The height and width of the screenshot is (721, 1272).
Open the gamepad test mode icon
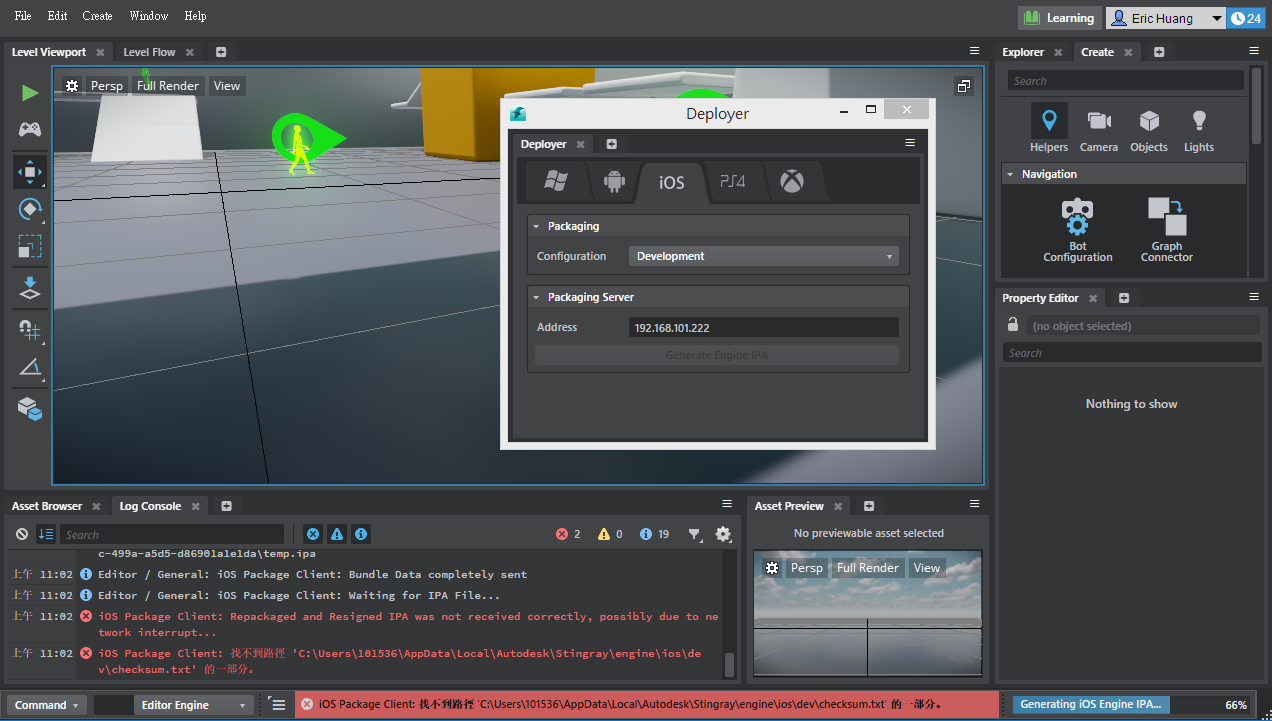coord(29,128)
